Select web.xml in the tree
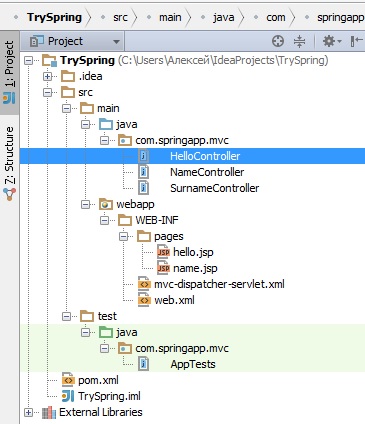Image resolution: width=365 pixels, height=424 pixels. pos(174,300)
